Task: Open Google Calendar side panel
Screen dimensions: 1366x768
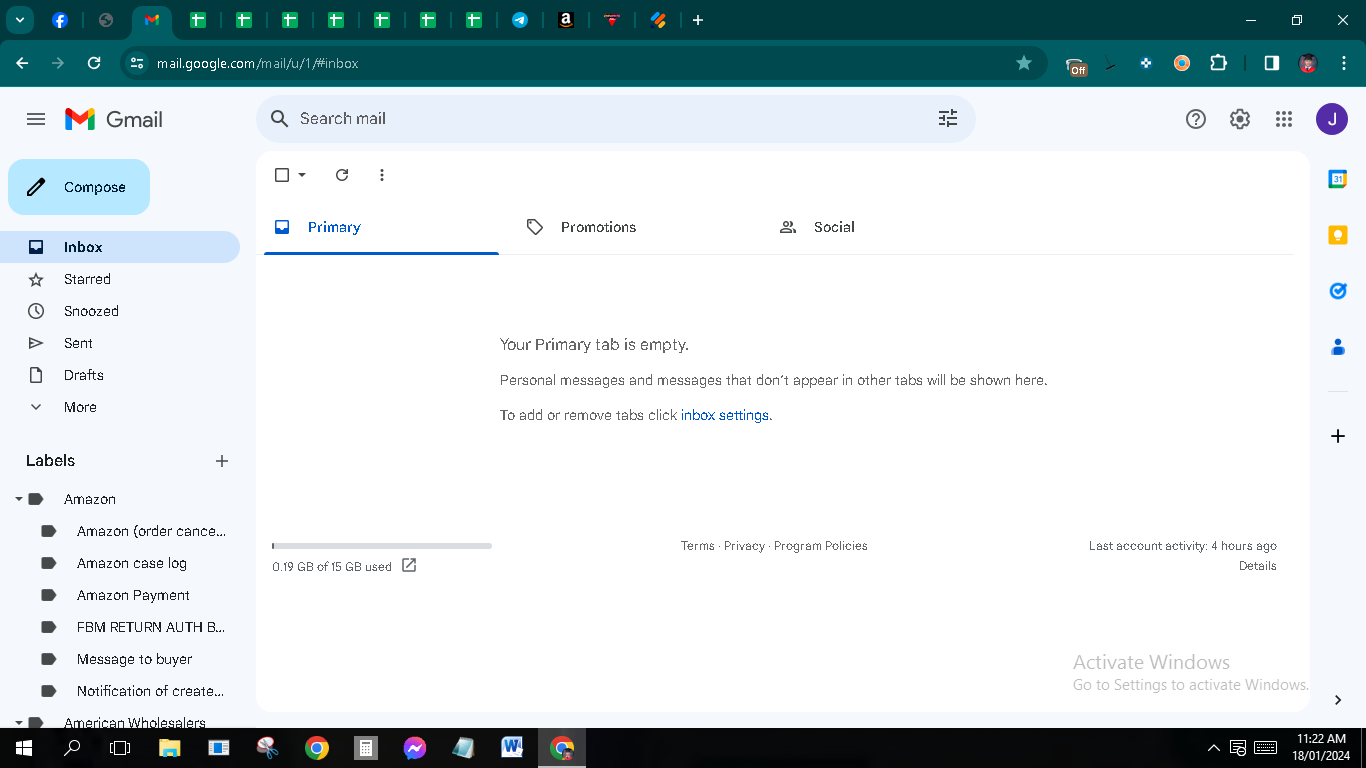Action: click(x=1338, y=179)
